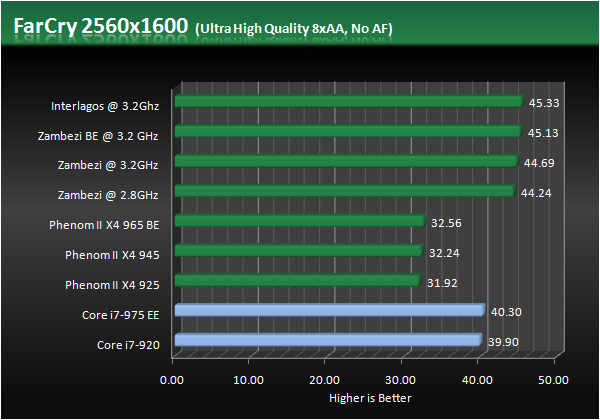Select the 'Zambezi @ 3.2GHz' label
The width and height of the screenshot is (600, 420).
[x=108, y=165]
